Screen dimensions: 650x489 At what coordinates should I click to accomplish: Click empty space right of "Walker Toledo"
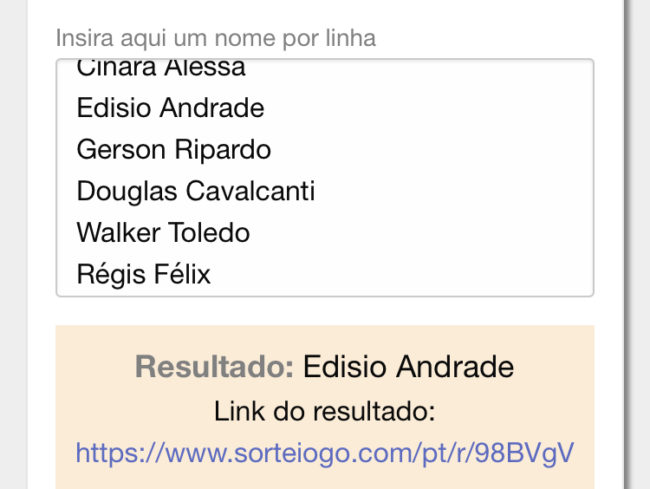(420, 233)
